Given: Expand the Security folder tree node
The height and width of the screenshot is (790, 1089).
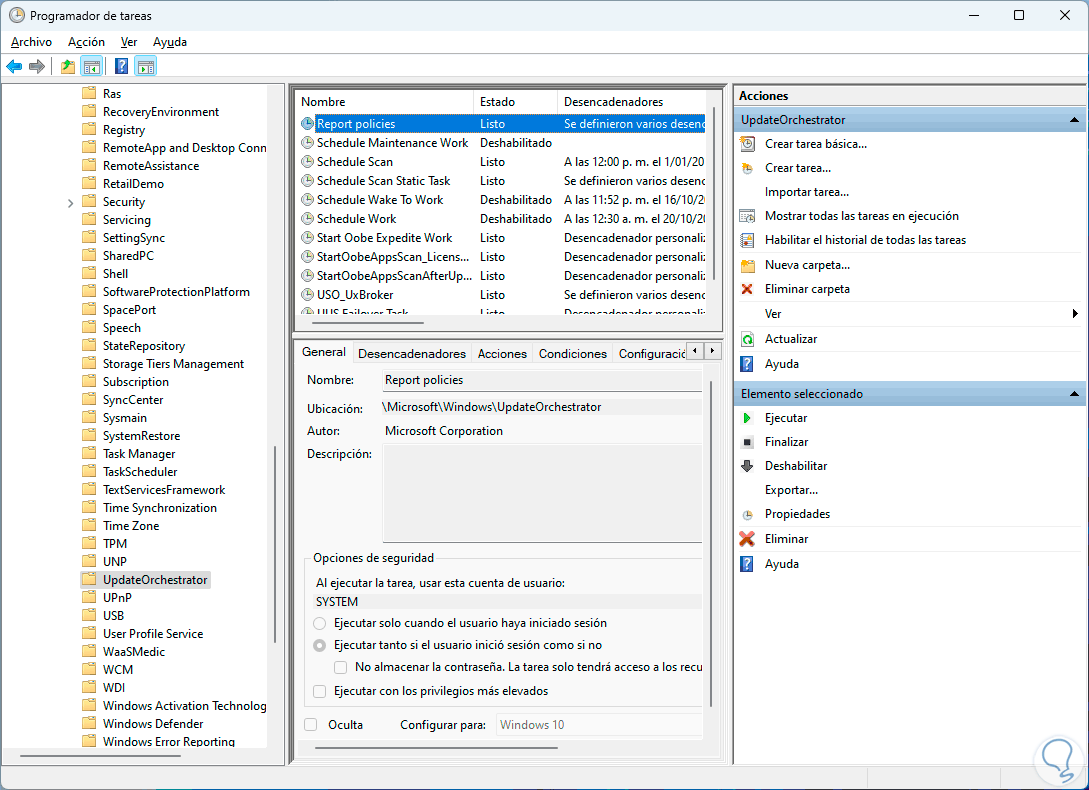Looking at the screenshot, I should 70,203.
